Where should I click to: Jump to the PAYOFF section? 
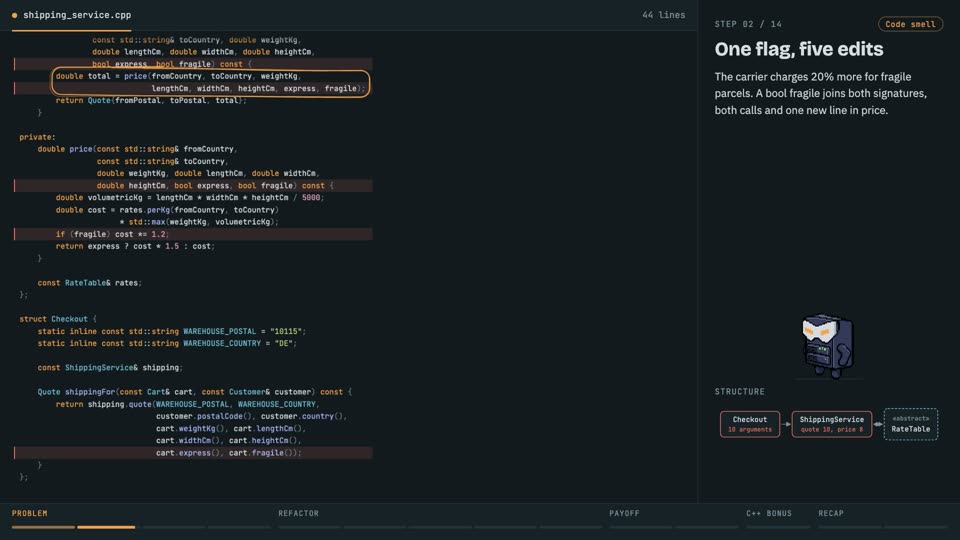(624, 513)
